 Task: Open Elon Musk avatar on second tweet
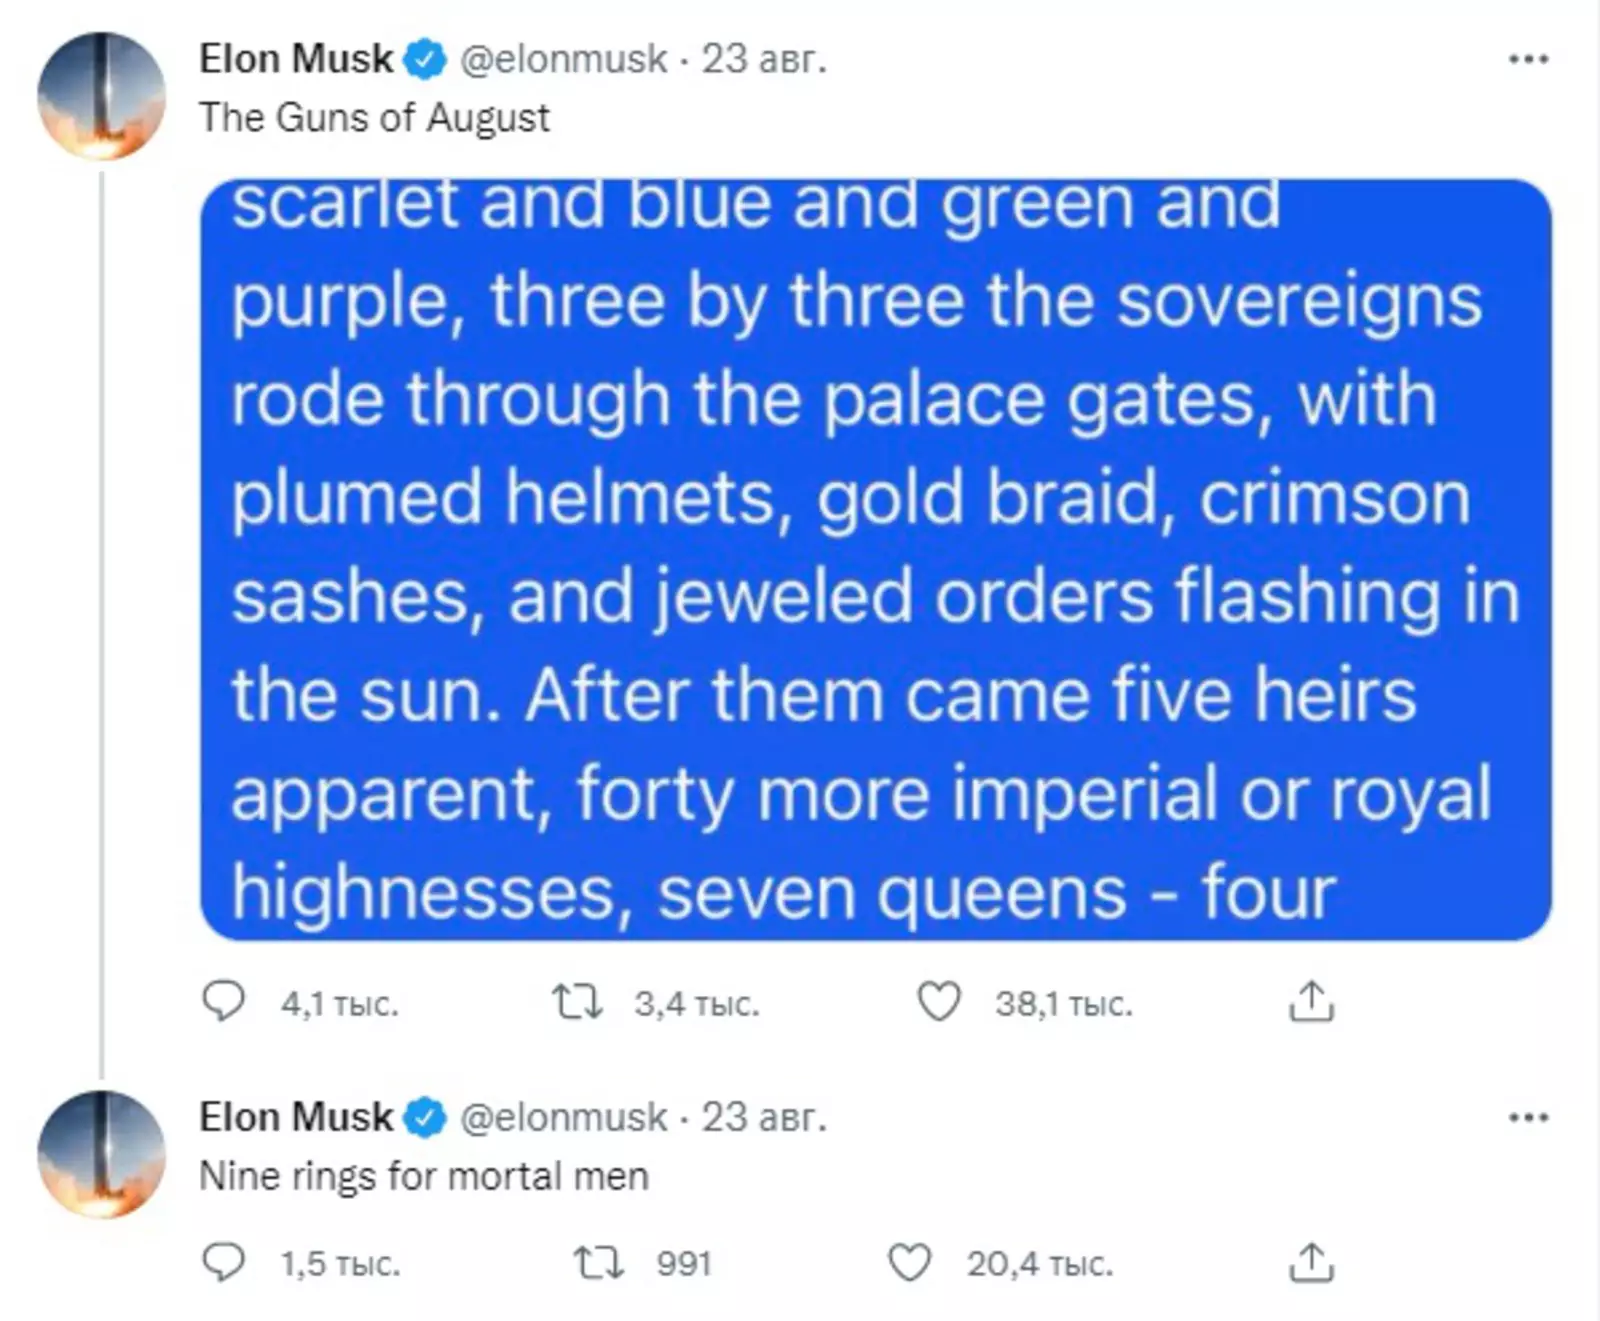101,1154
